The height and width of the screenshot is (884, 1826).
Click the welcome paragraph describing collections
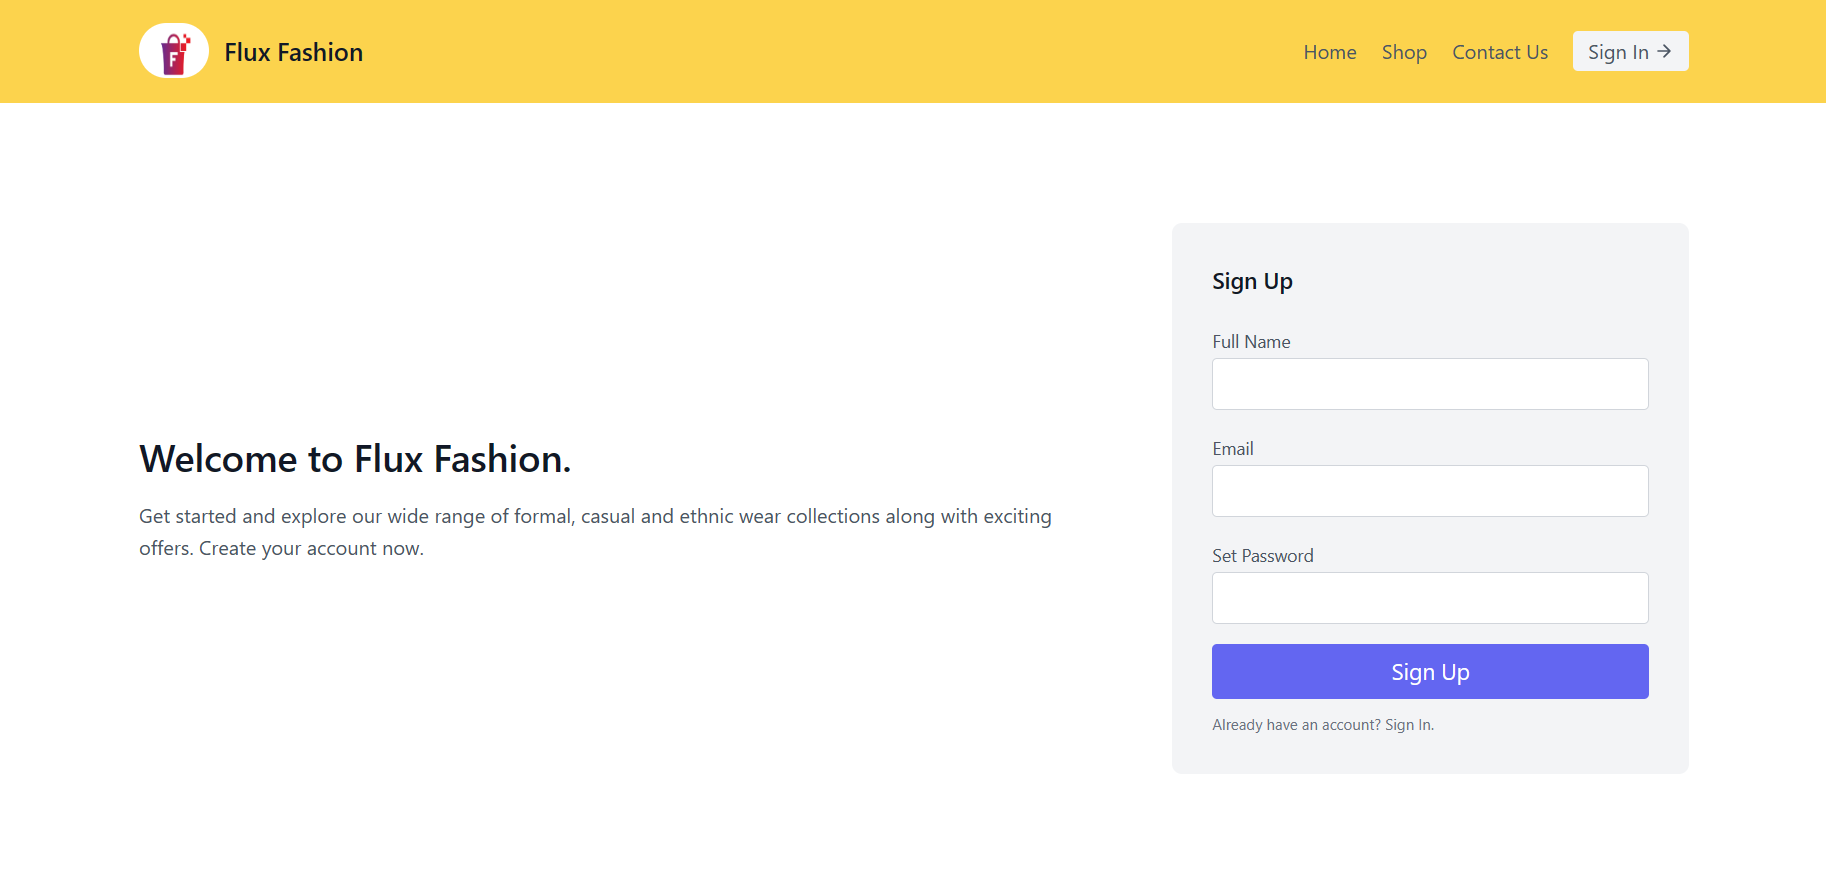pos(595,531)
